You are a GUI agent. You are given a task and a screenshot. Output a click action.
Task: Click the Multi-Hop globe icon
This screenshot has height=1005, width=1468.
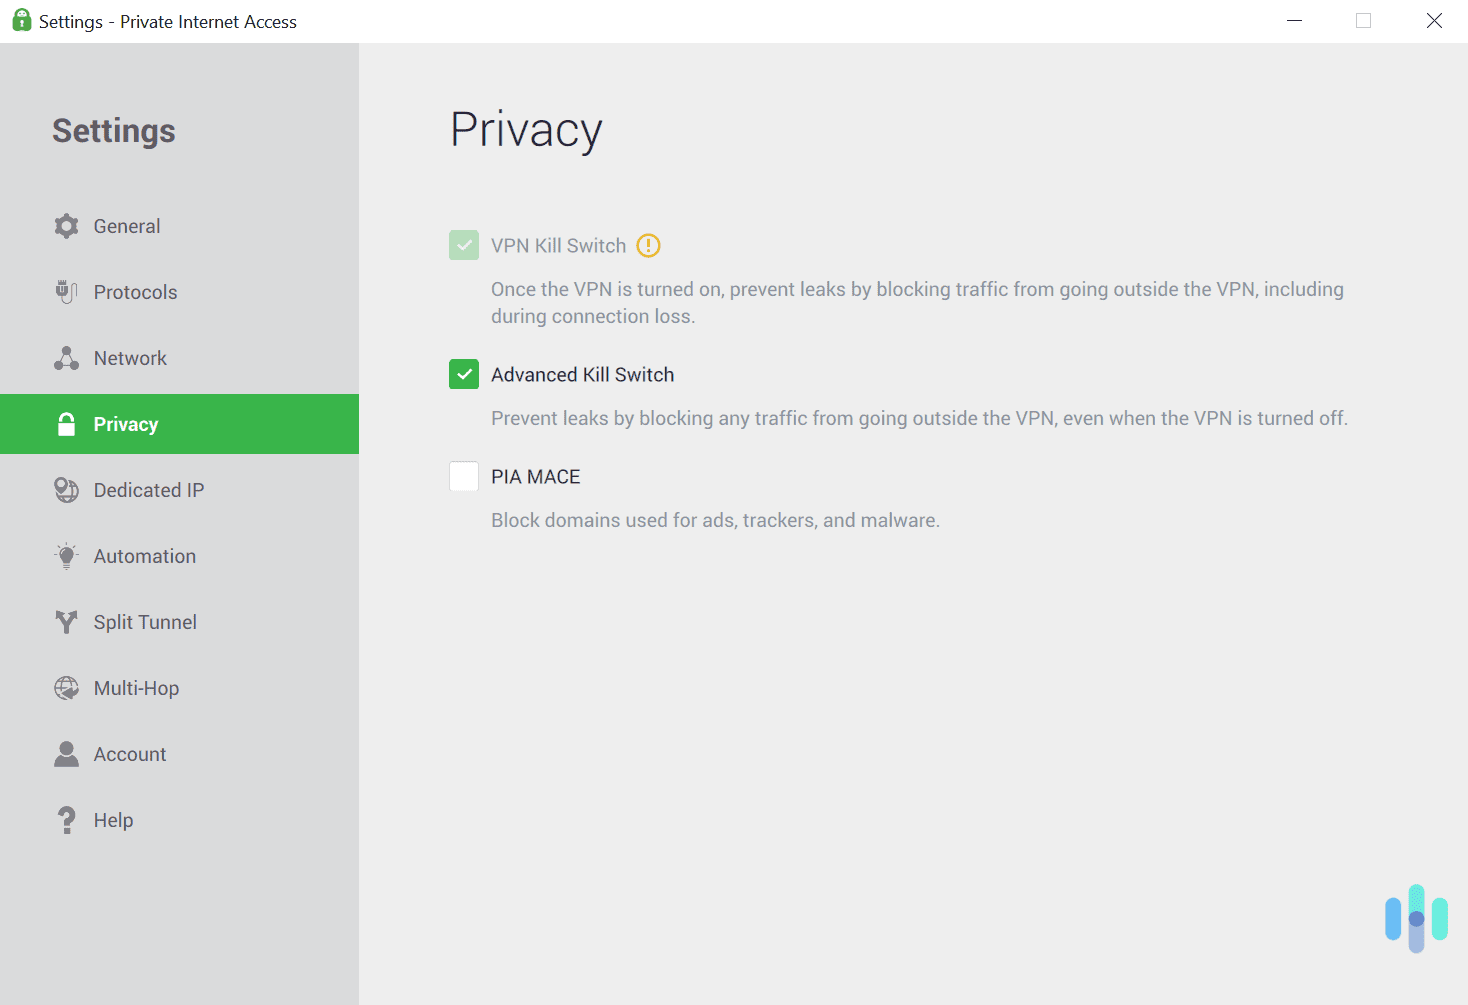coord(66,688)
